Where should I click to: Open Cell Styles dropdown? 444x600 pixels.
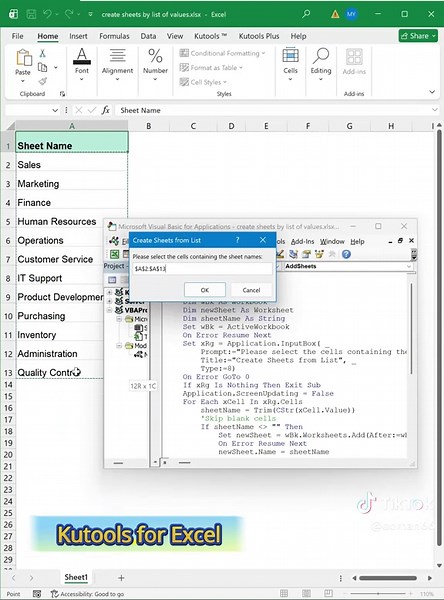203,82
